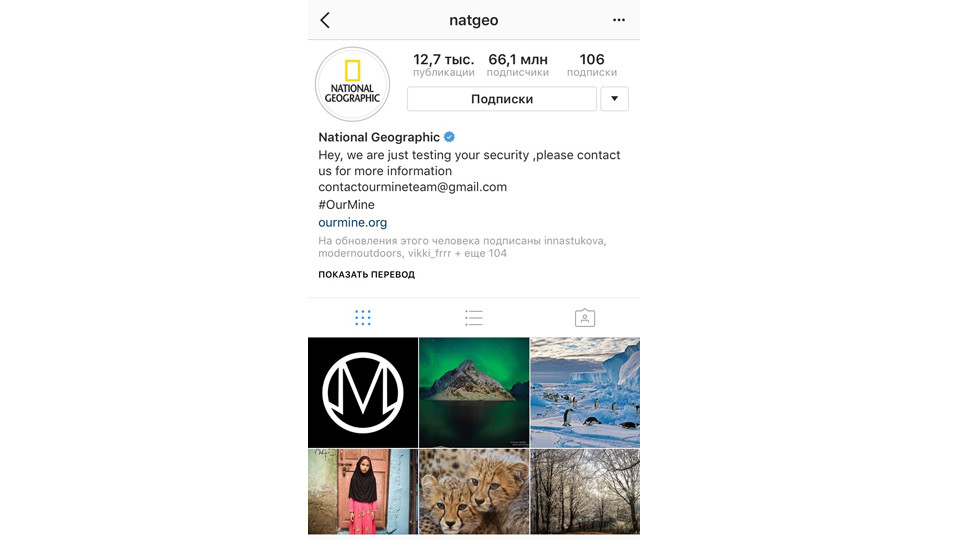Open the three-dots options menu
Screen dimensions: 960x540
tap(619, 20)
